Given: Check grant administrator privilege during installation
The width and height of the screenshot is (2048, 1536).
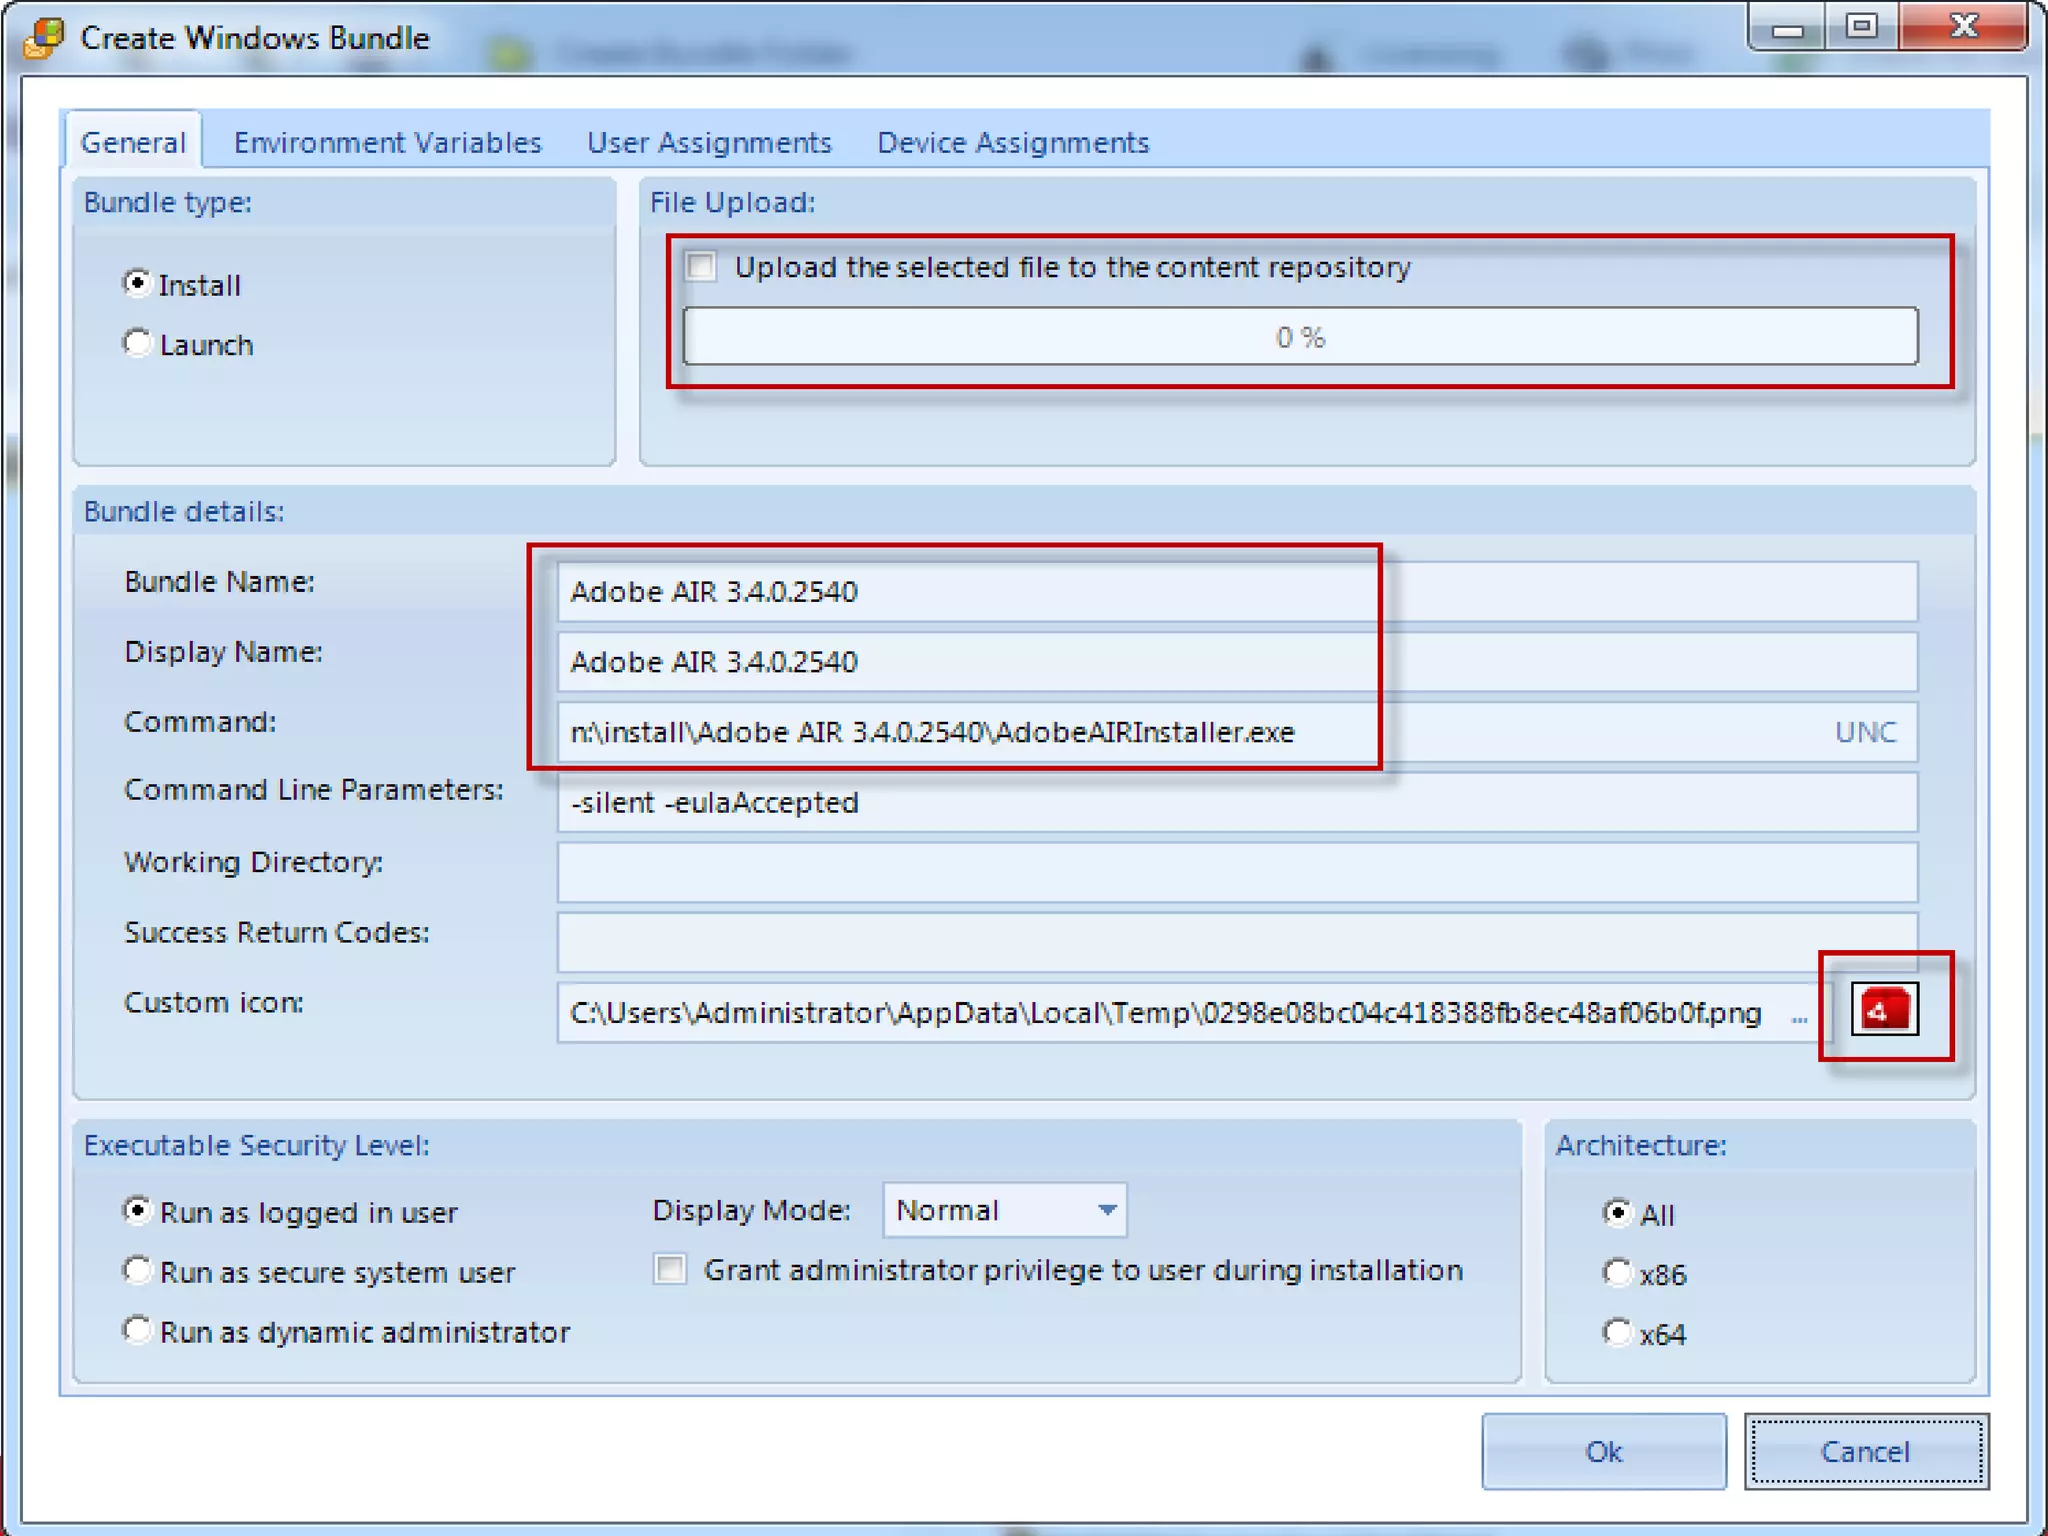Looking at the screenshot, I should coord(670,1270).
